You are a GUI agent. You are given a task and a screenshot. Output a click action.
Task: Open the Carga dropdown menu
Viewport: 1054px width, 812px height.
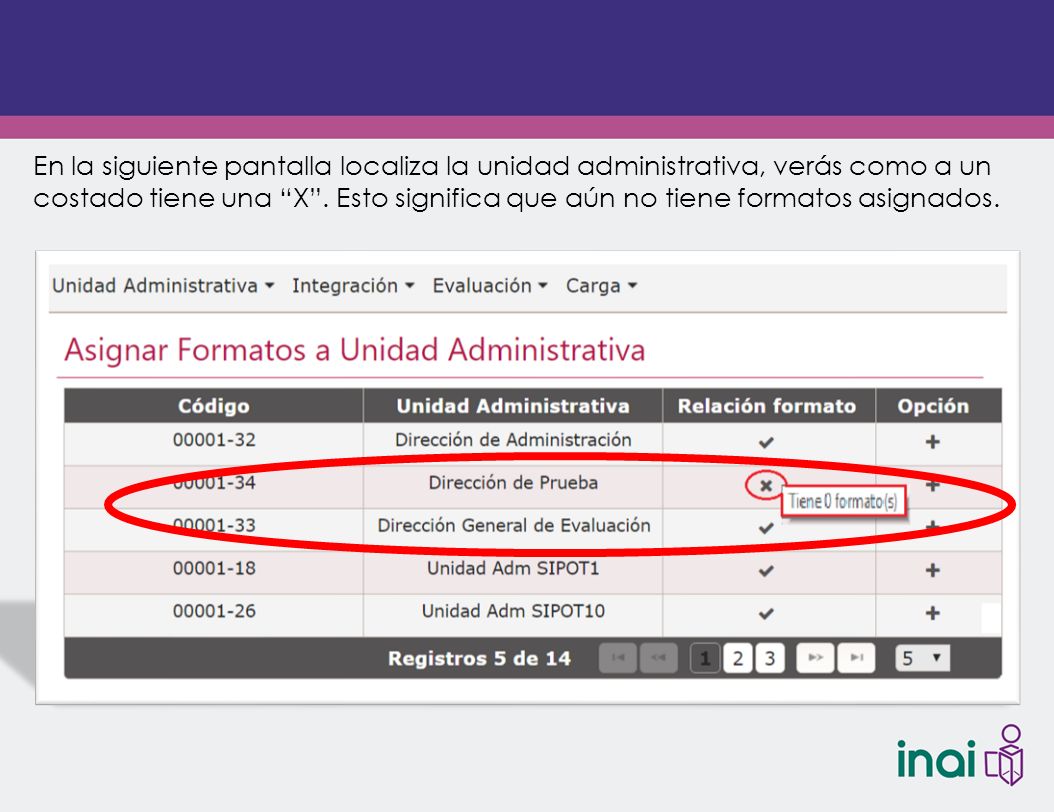tap(602, 286)
